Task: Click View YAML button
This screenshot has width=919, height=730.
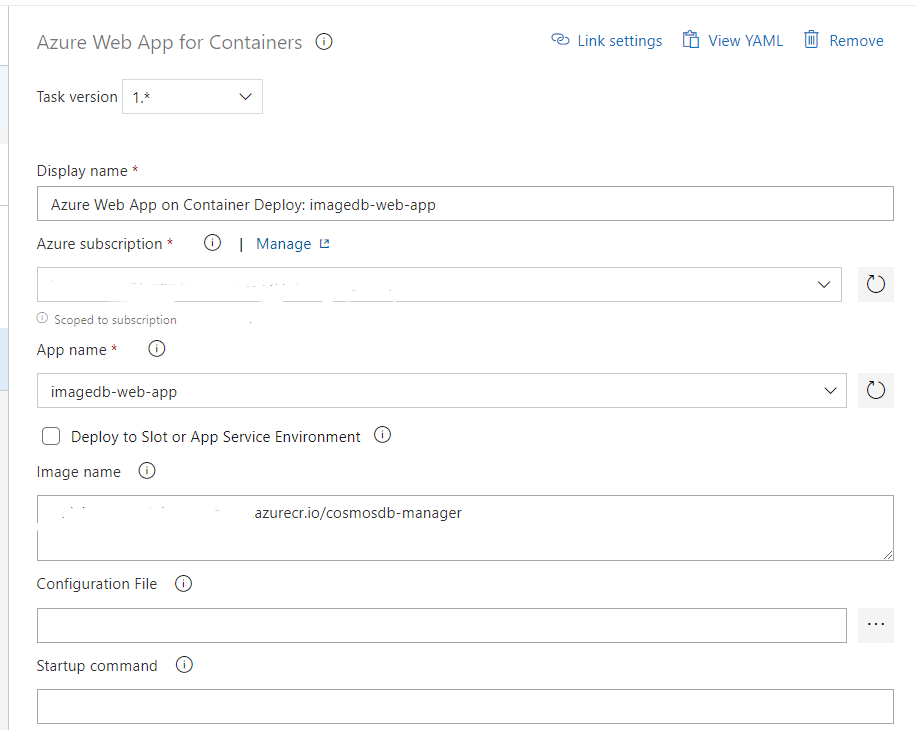Action: tap(733, 41)
